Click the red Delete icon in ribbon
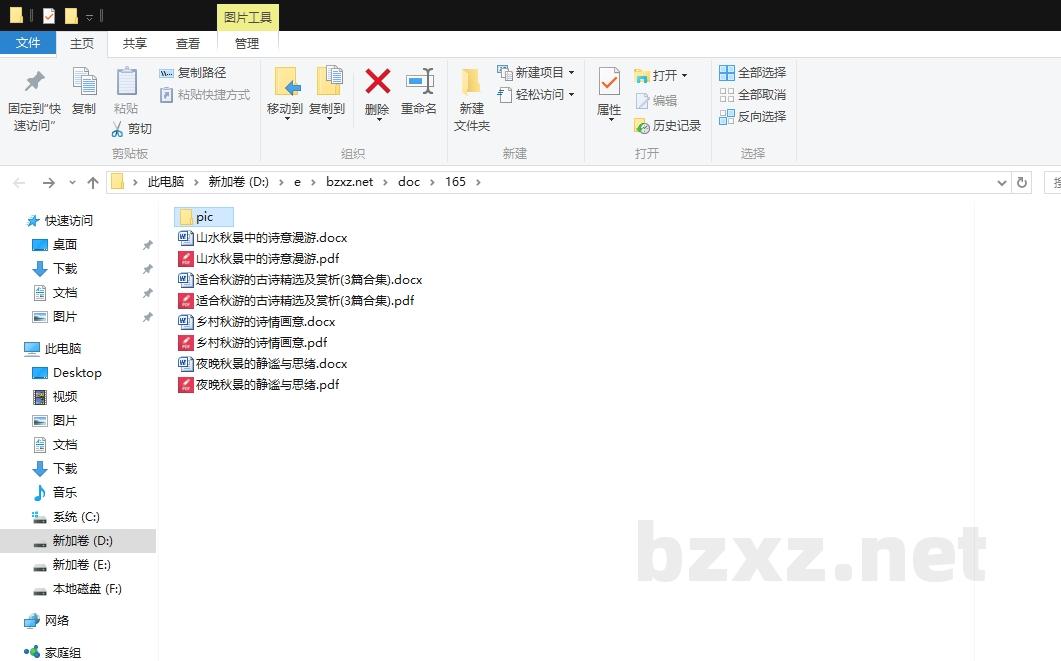Image resolution: width=1061 pixels, height=661 pixels. coord(377,82)
